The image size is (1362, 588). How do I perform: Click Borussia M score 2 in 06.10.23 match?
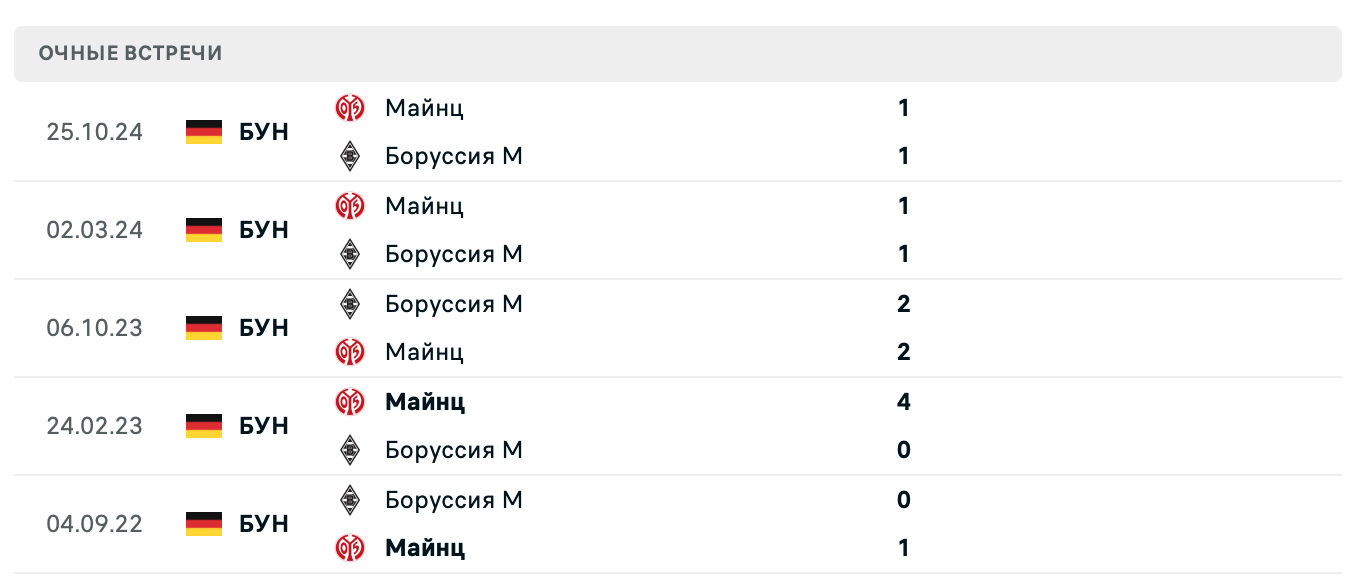904,303
